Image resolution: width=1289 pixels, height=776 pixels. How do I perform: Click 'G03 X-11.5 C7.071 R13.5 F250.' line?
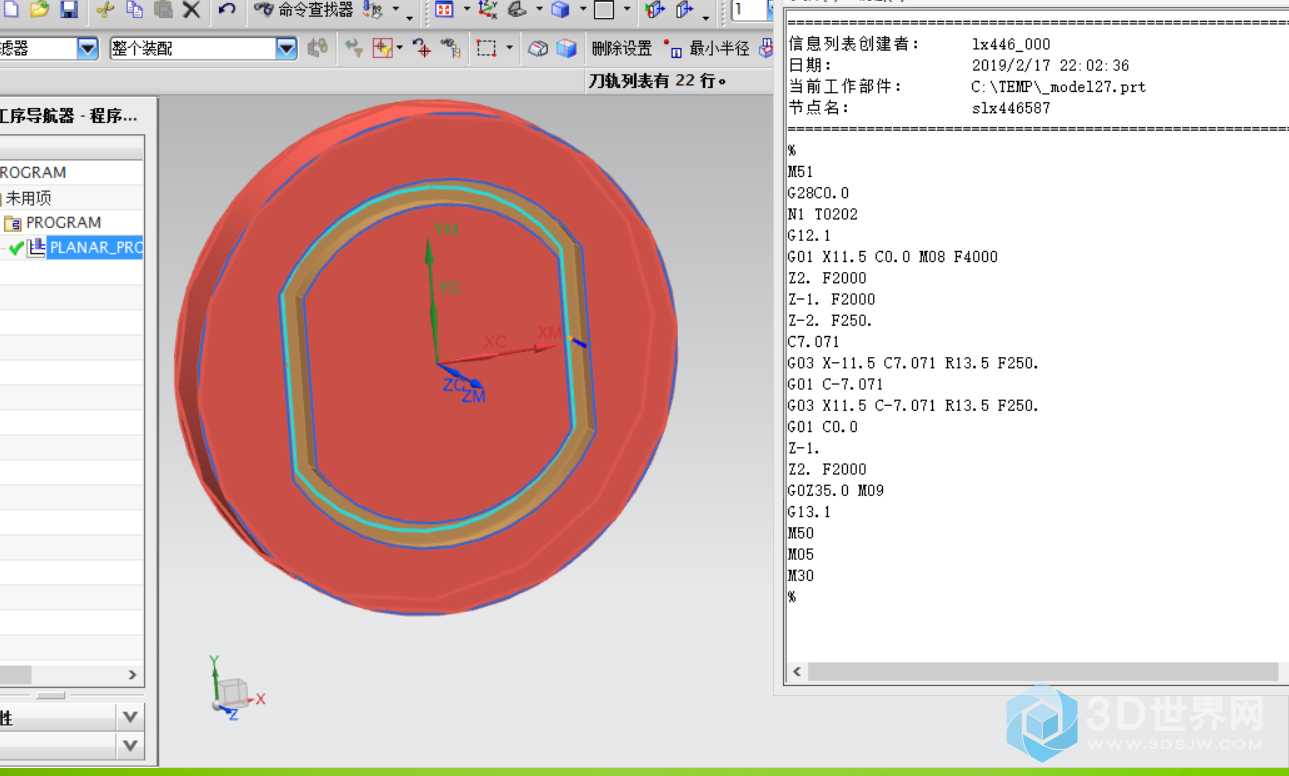coord(913,363)
